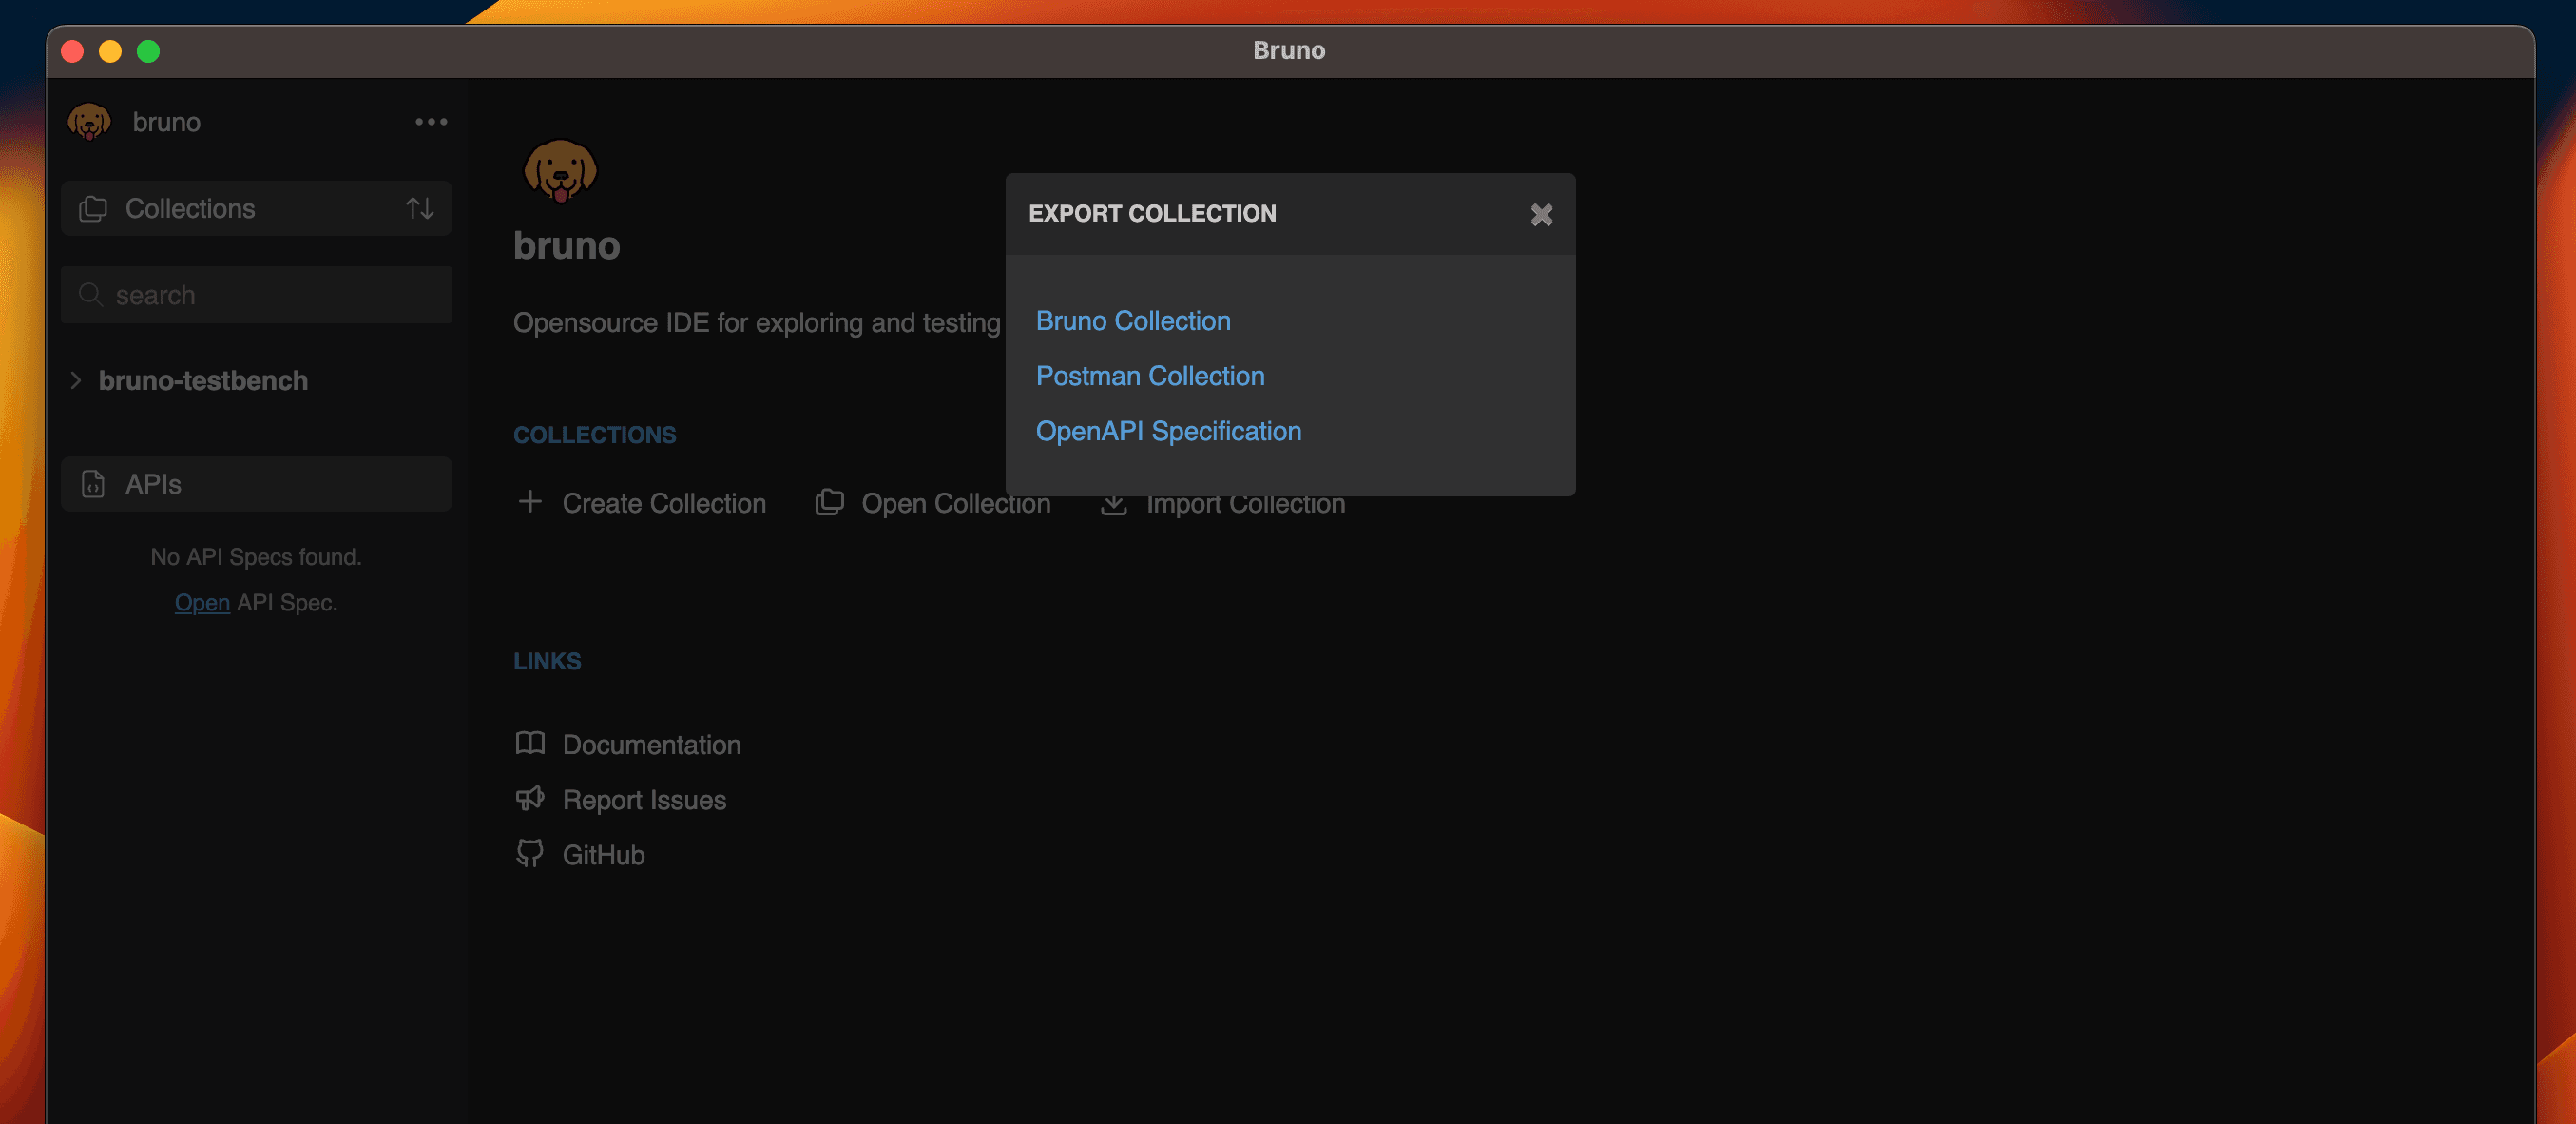Close the Export Collection dialog

click(x=1541, y=214)
